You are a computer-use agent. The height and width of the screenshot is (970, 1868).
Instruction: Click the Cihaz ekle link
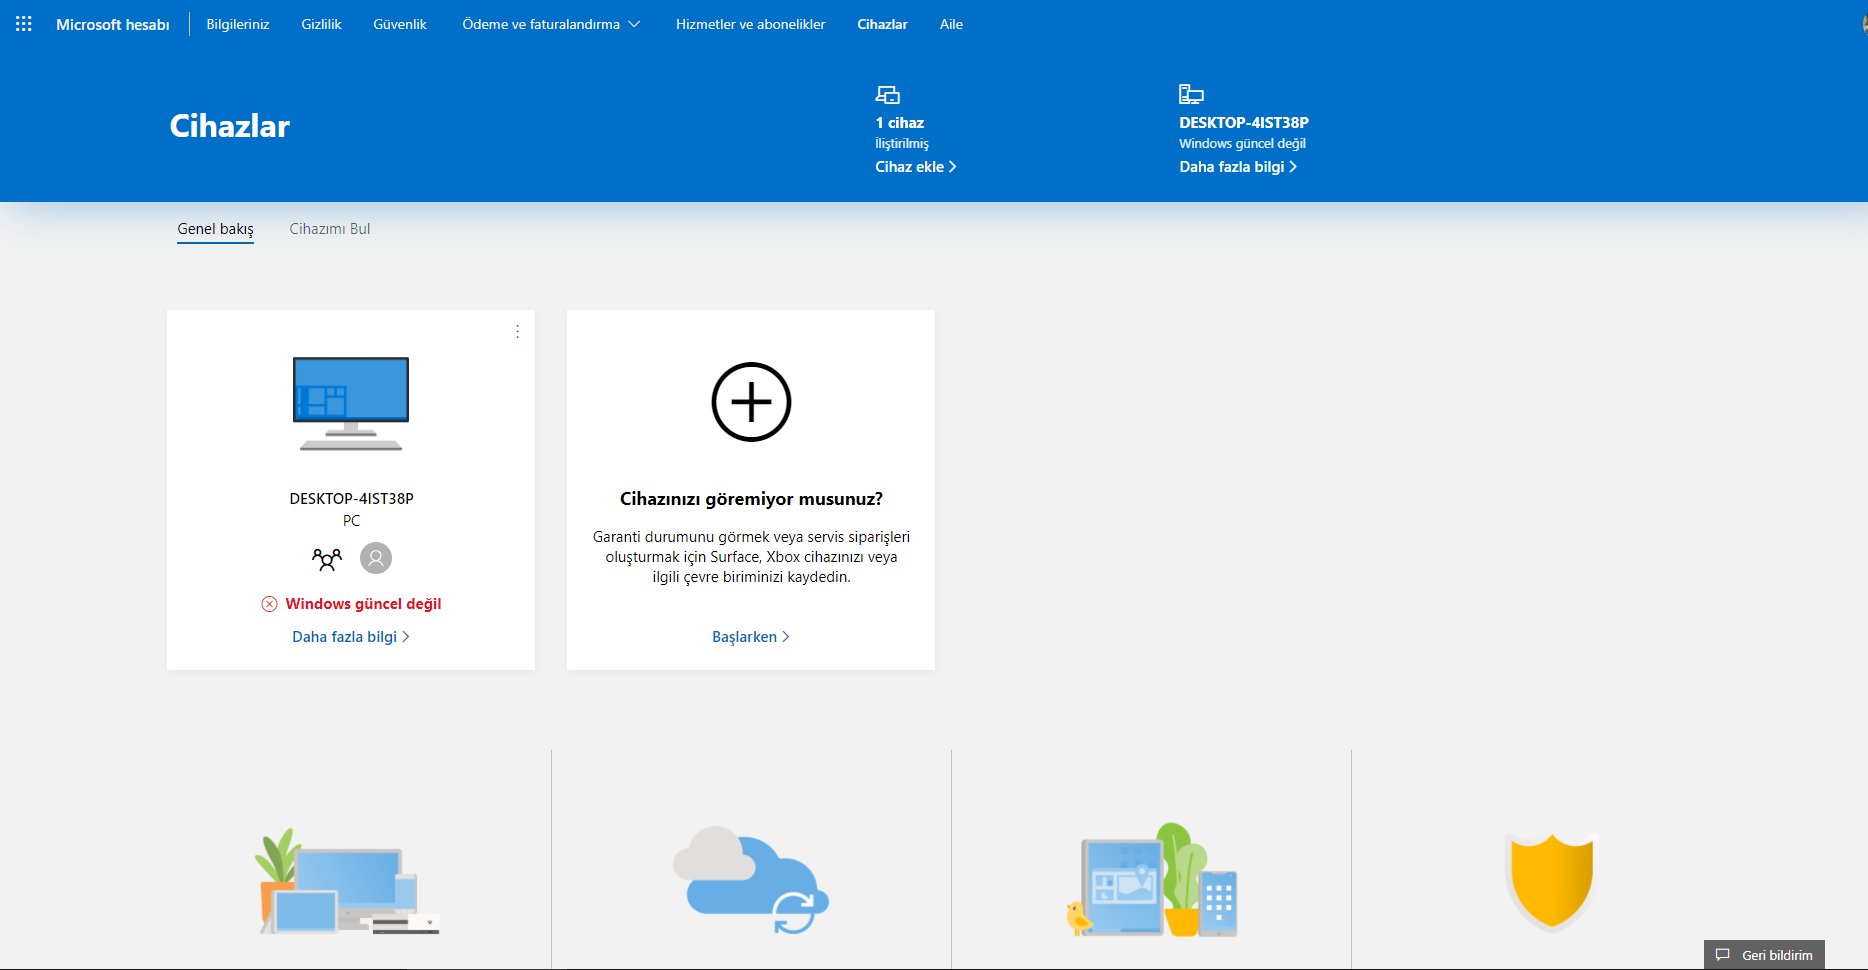tap(916, 167)
